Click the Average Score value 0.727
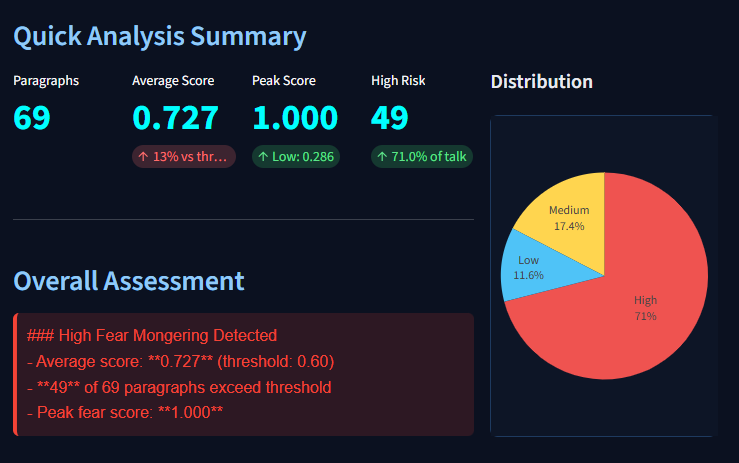This screenshot has height=463, width=739. (175, 118)
